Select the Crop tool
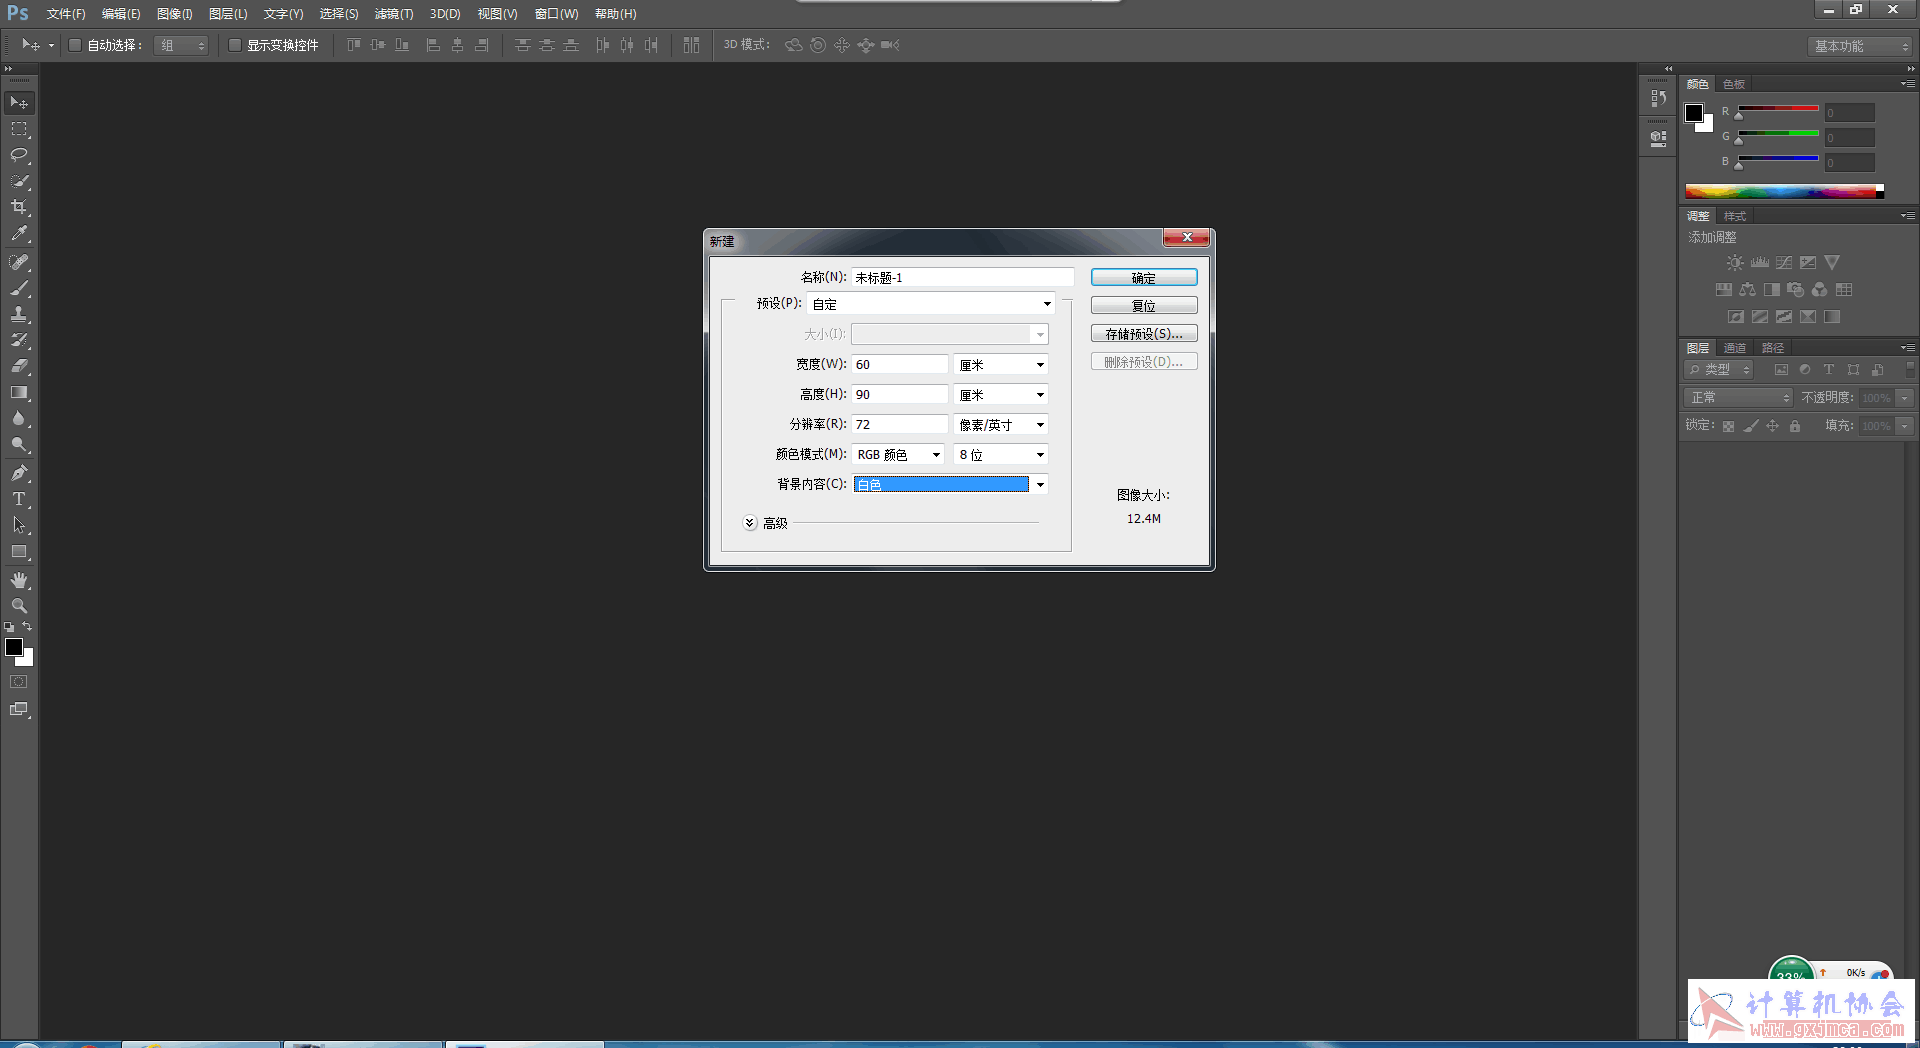The height and width of the screenshot is (1048, 1920). (x=19, y=207)
